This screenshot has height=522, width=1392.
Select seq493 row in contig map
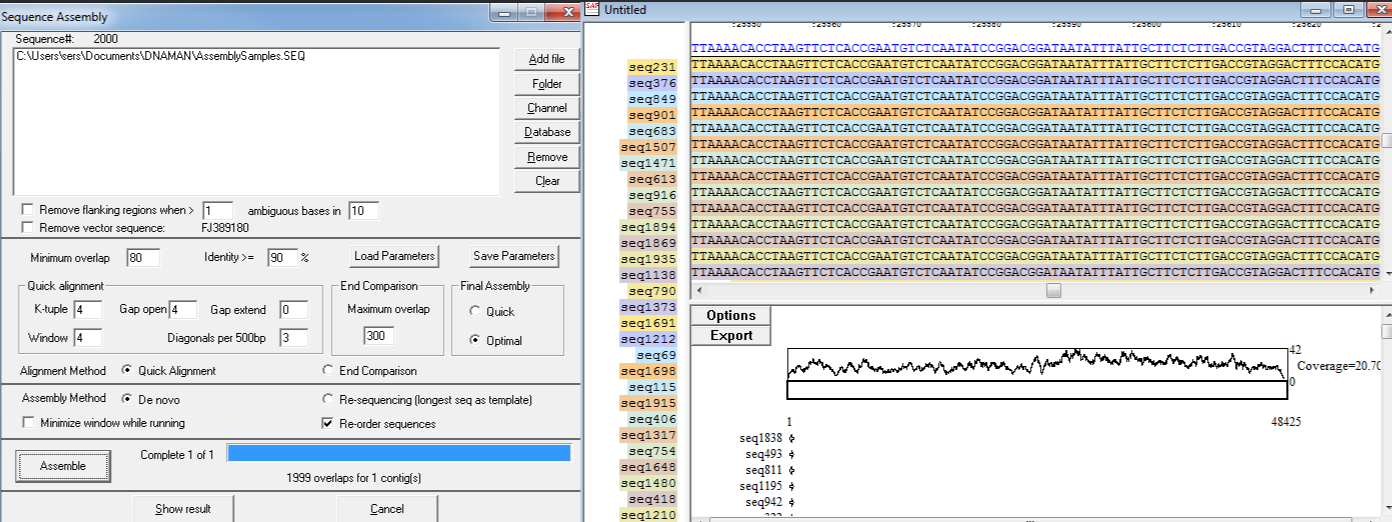tap(765, 454)
